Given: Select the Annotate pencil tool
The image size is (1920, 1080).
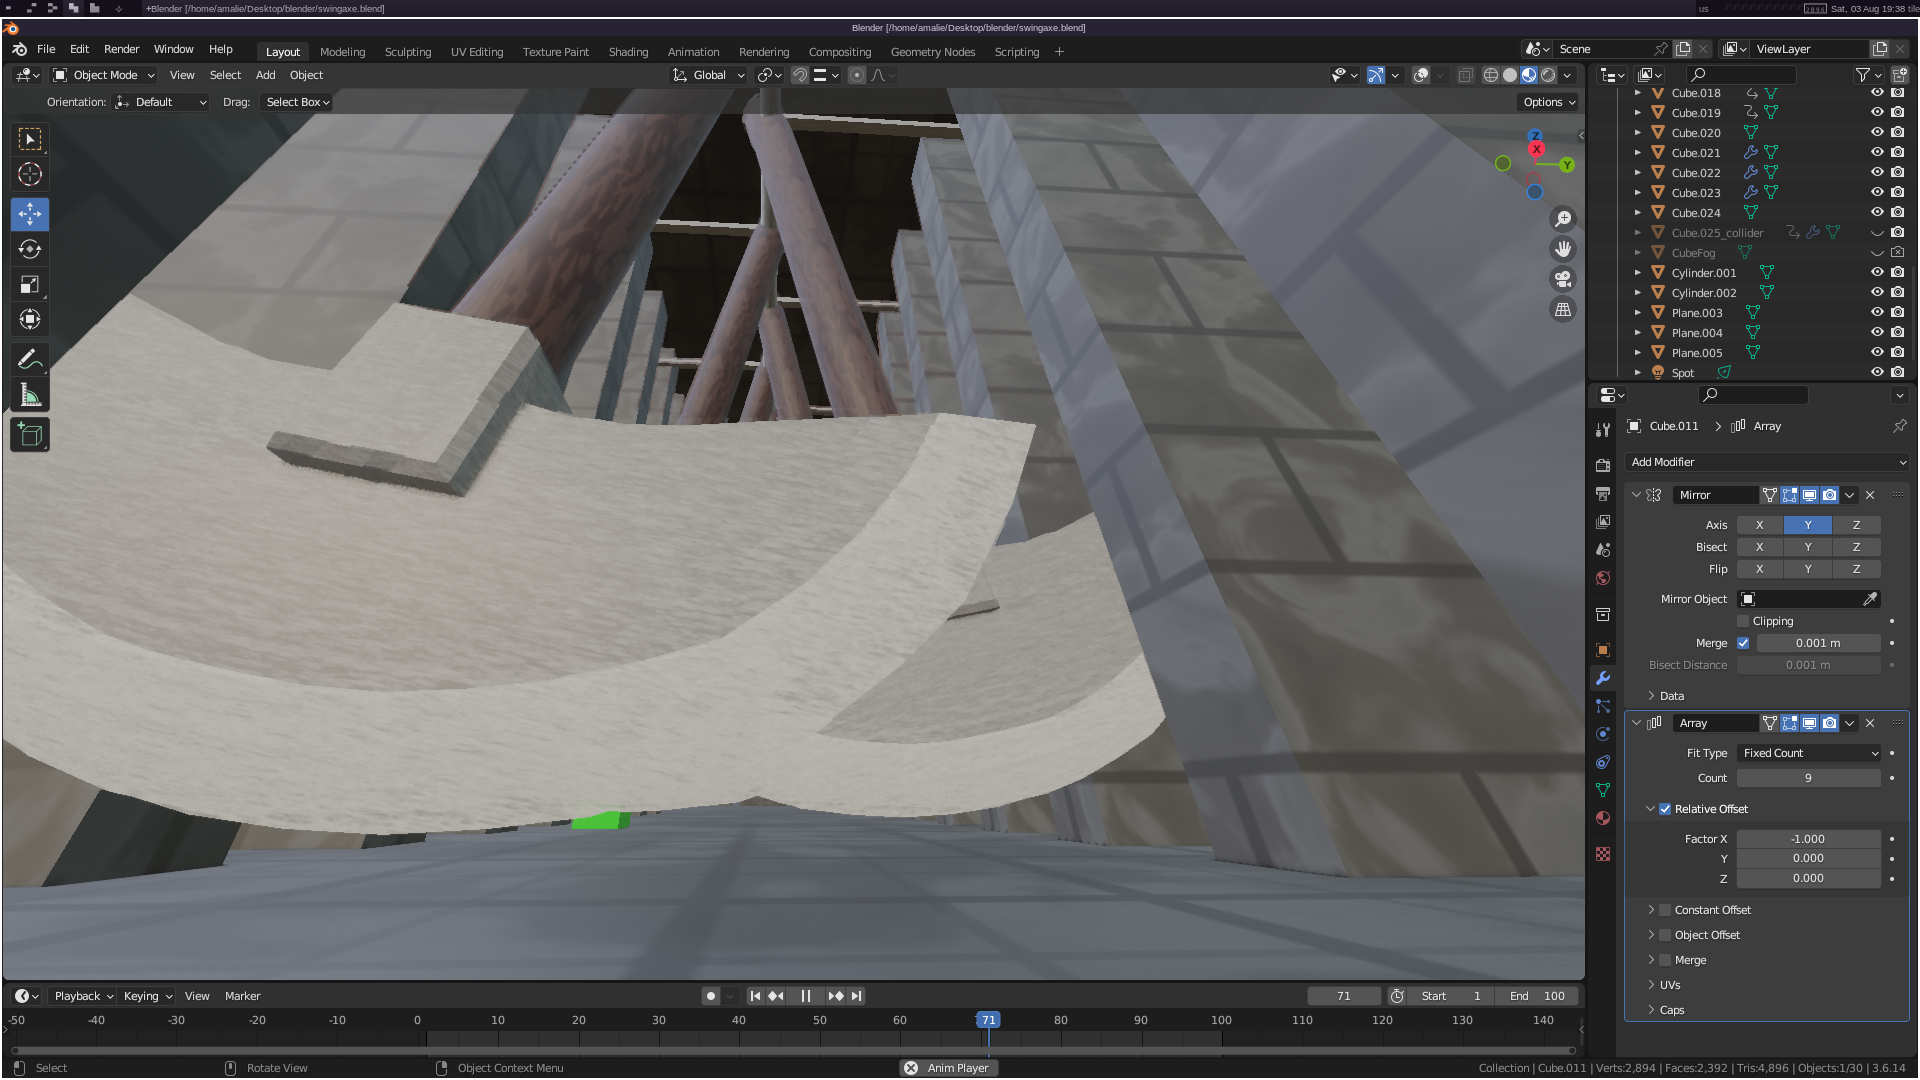Looking at the screenshot, I should click(30, 359).
